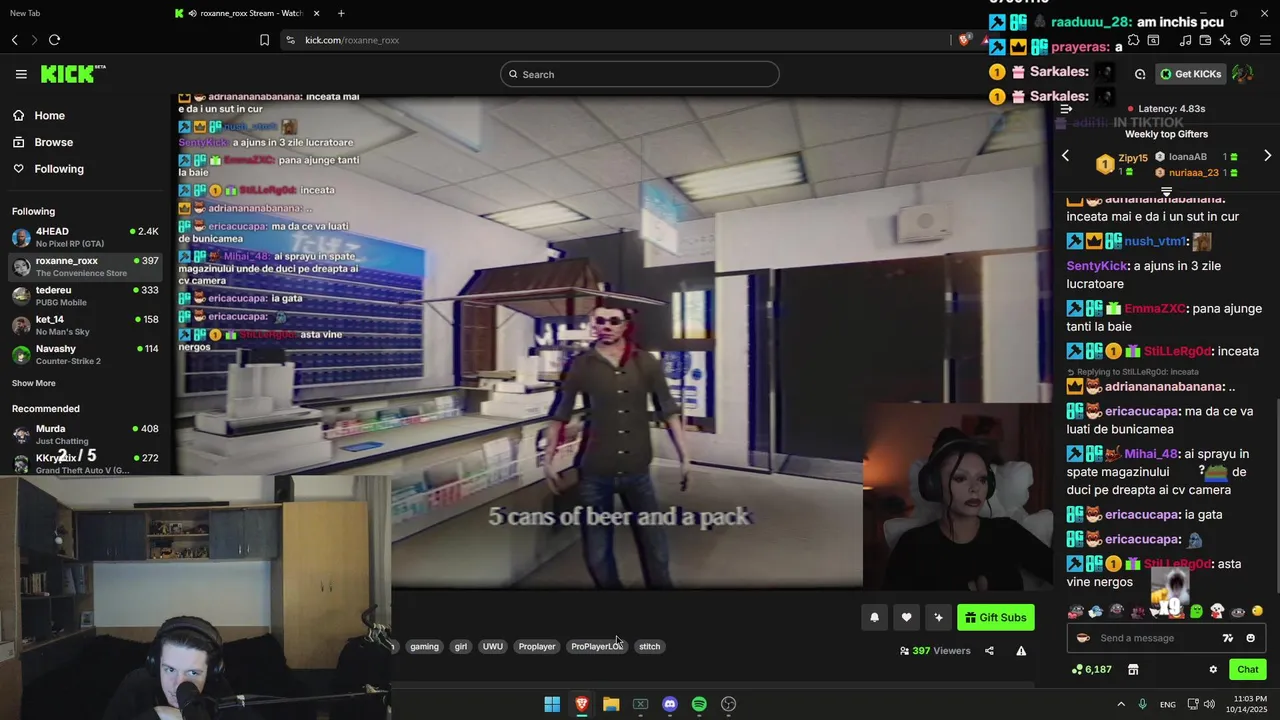Screen dimensions: 1280x720
Task: Expand Show More followed channels
Action: coord(34,383)
